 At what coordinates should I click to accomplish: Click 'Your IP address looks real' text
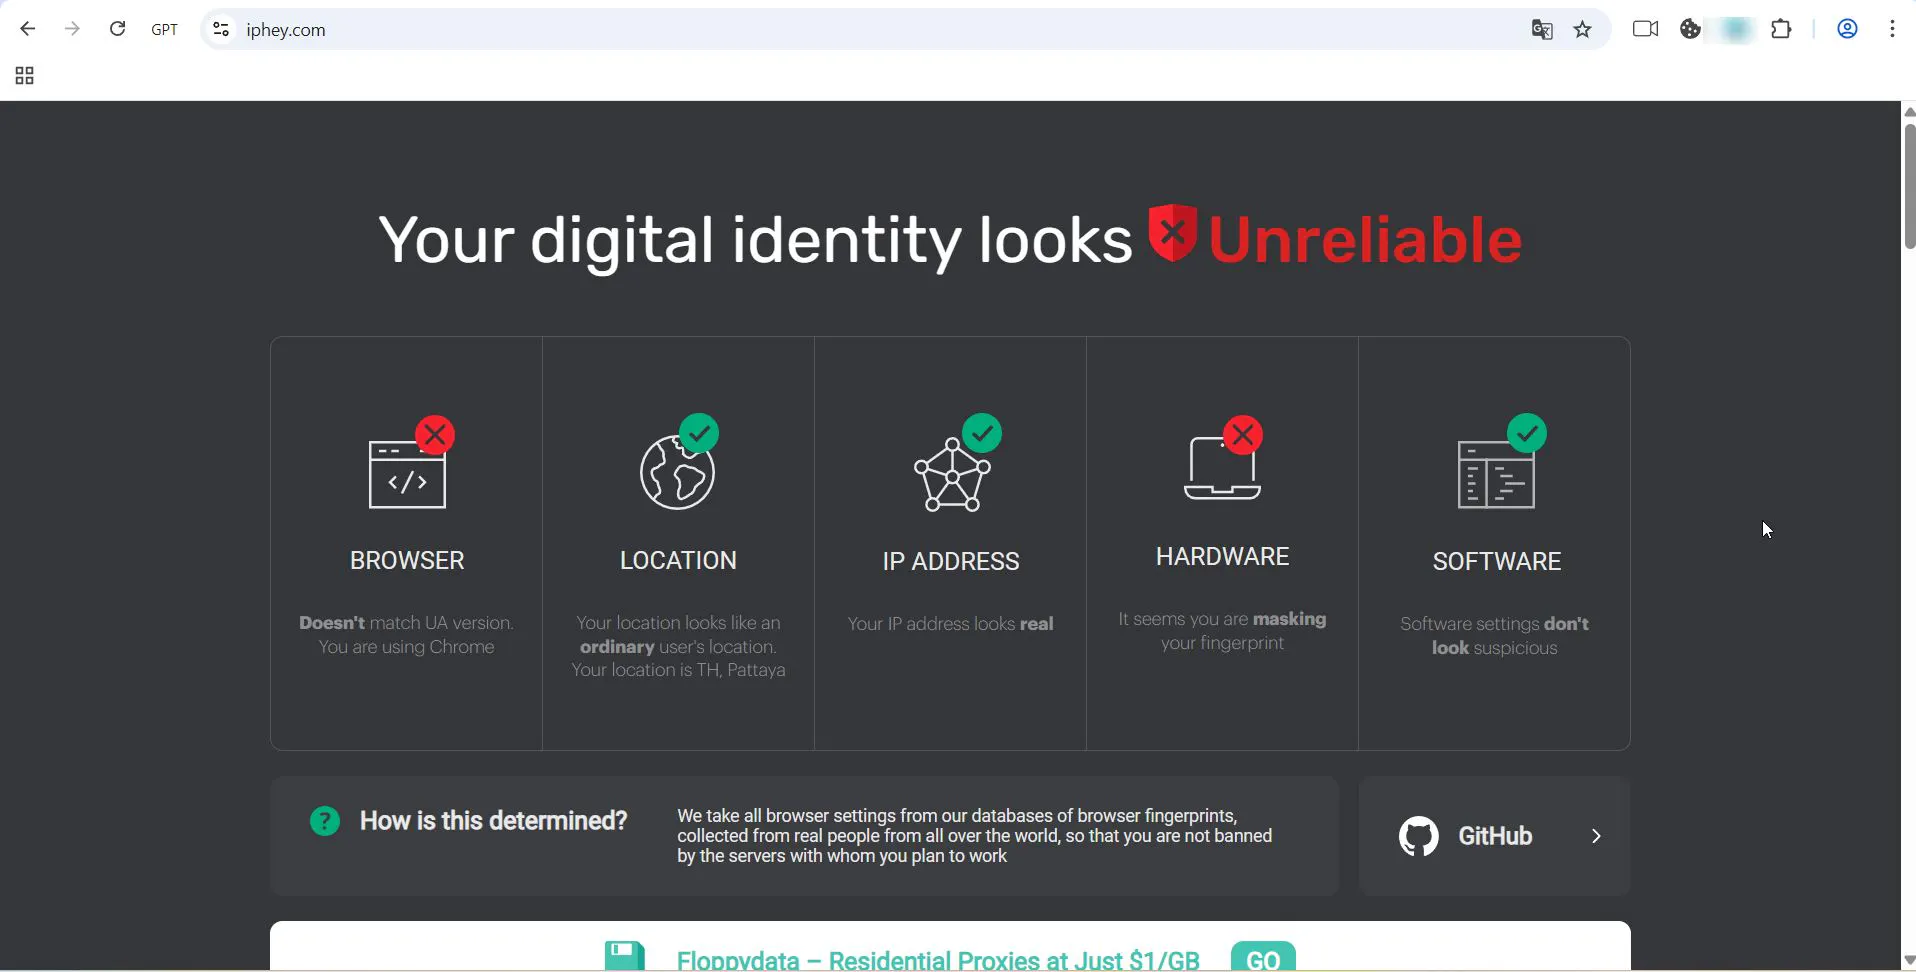(951, 624)
